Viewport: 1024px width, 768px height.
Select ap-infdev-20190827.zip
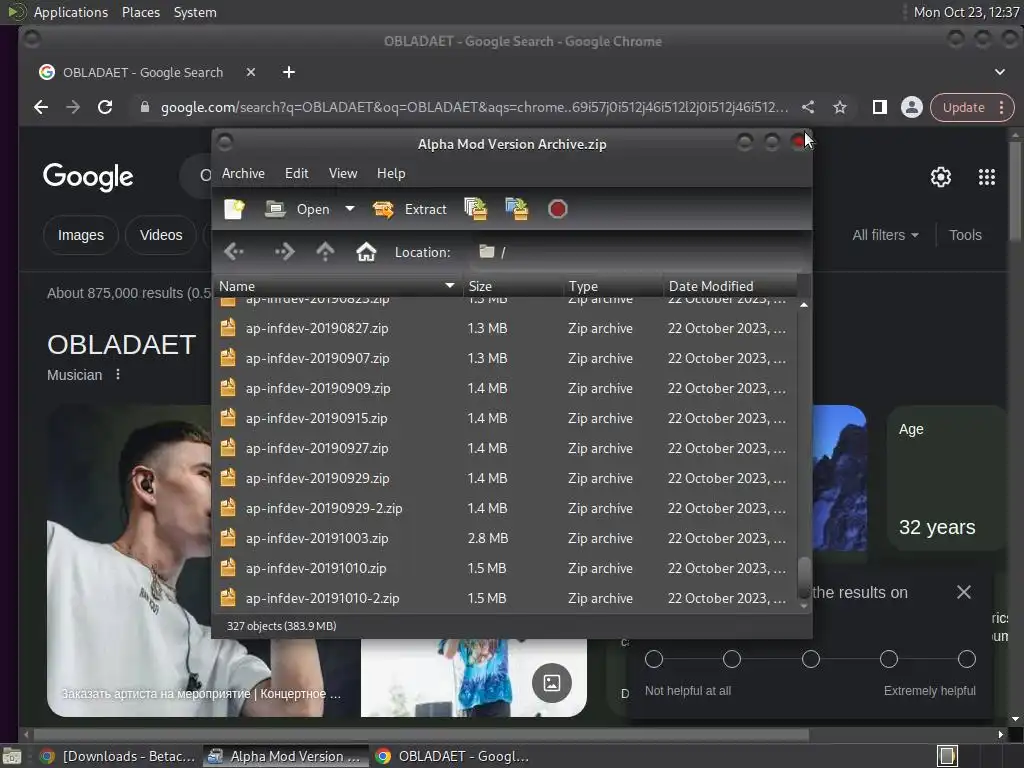(x=505, y=328)
